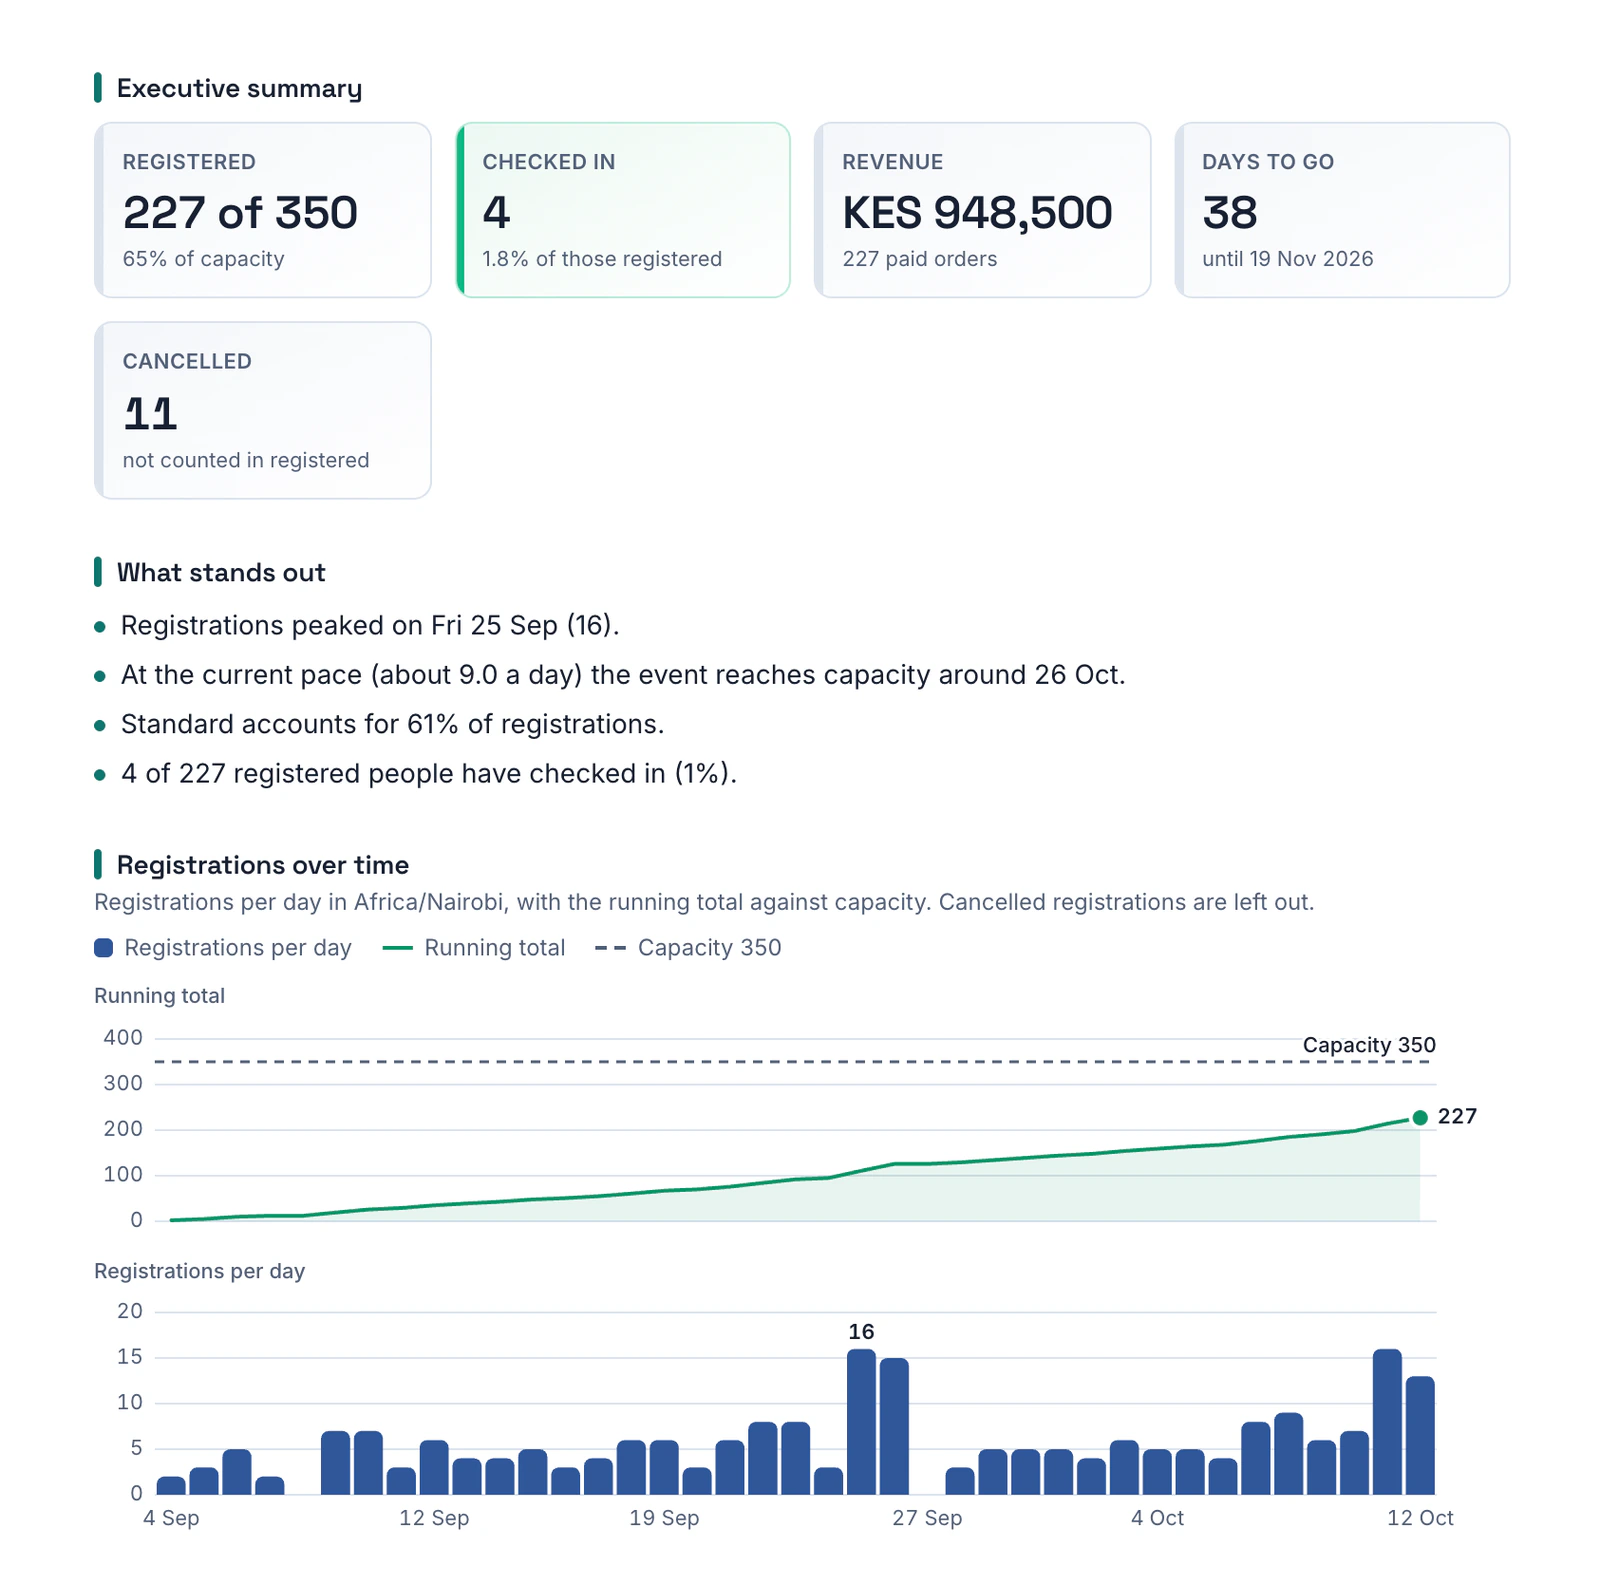This screenshot has height=1569, width=1600.
Task: Open the Revenue KES 948,500 card
Action: (x=983, y=210)
